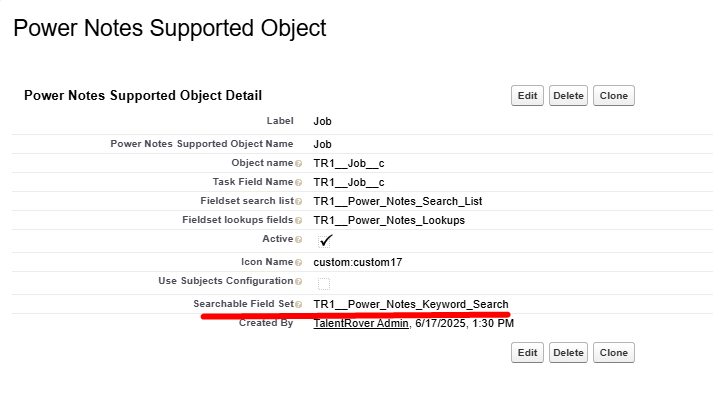
Task: Open the TalentRover Admin user link
Action: coord(361,323)
